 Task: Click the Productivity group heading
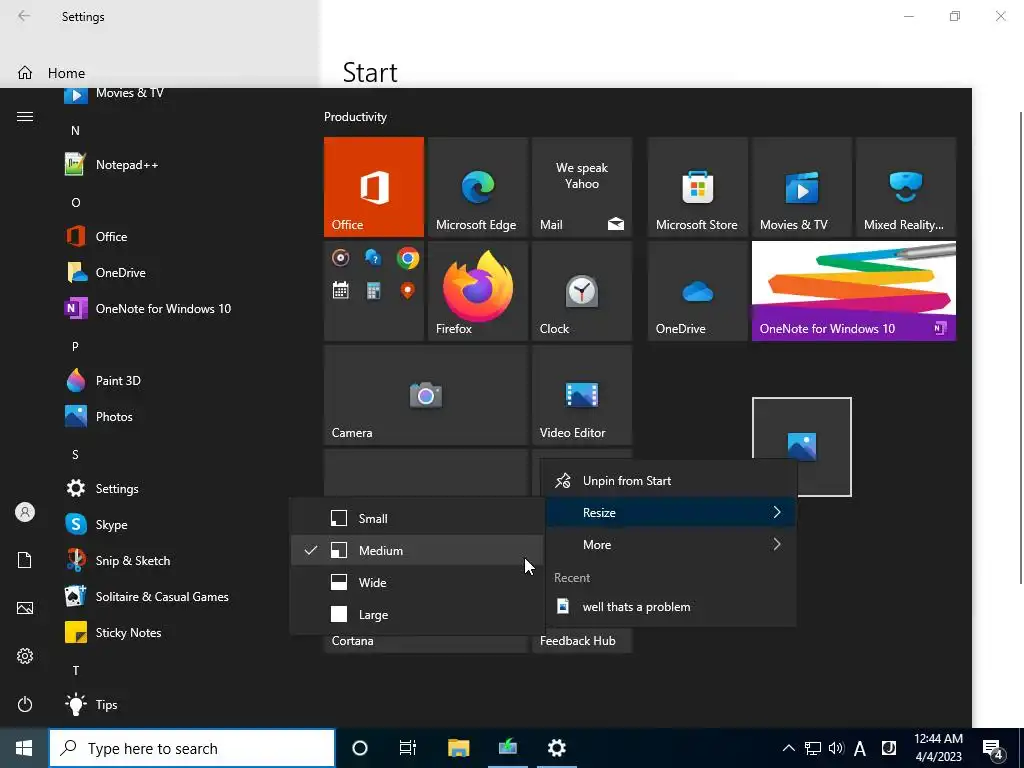click(x=355, y=117)
